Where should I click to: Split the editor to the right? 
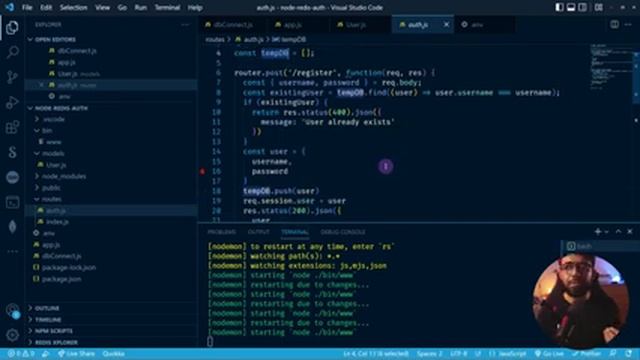(614, 24)
